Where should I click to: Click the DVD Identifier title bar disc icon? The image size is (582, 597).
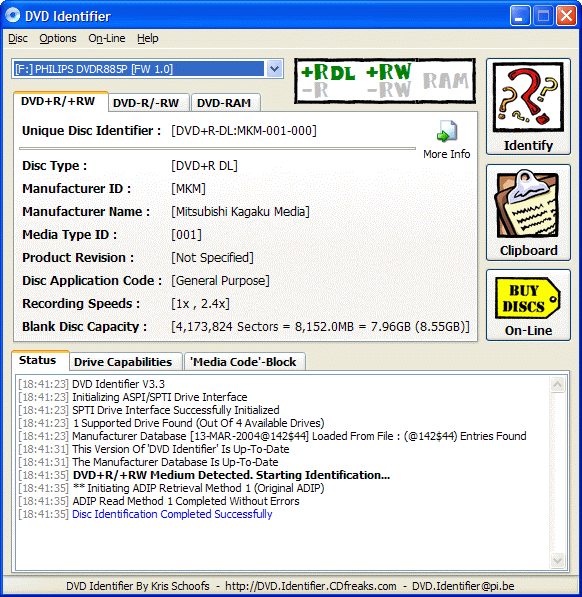[x=13, y=16]
